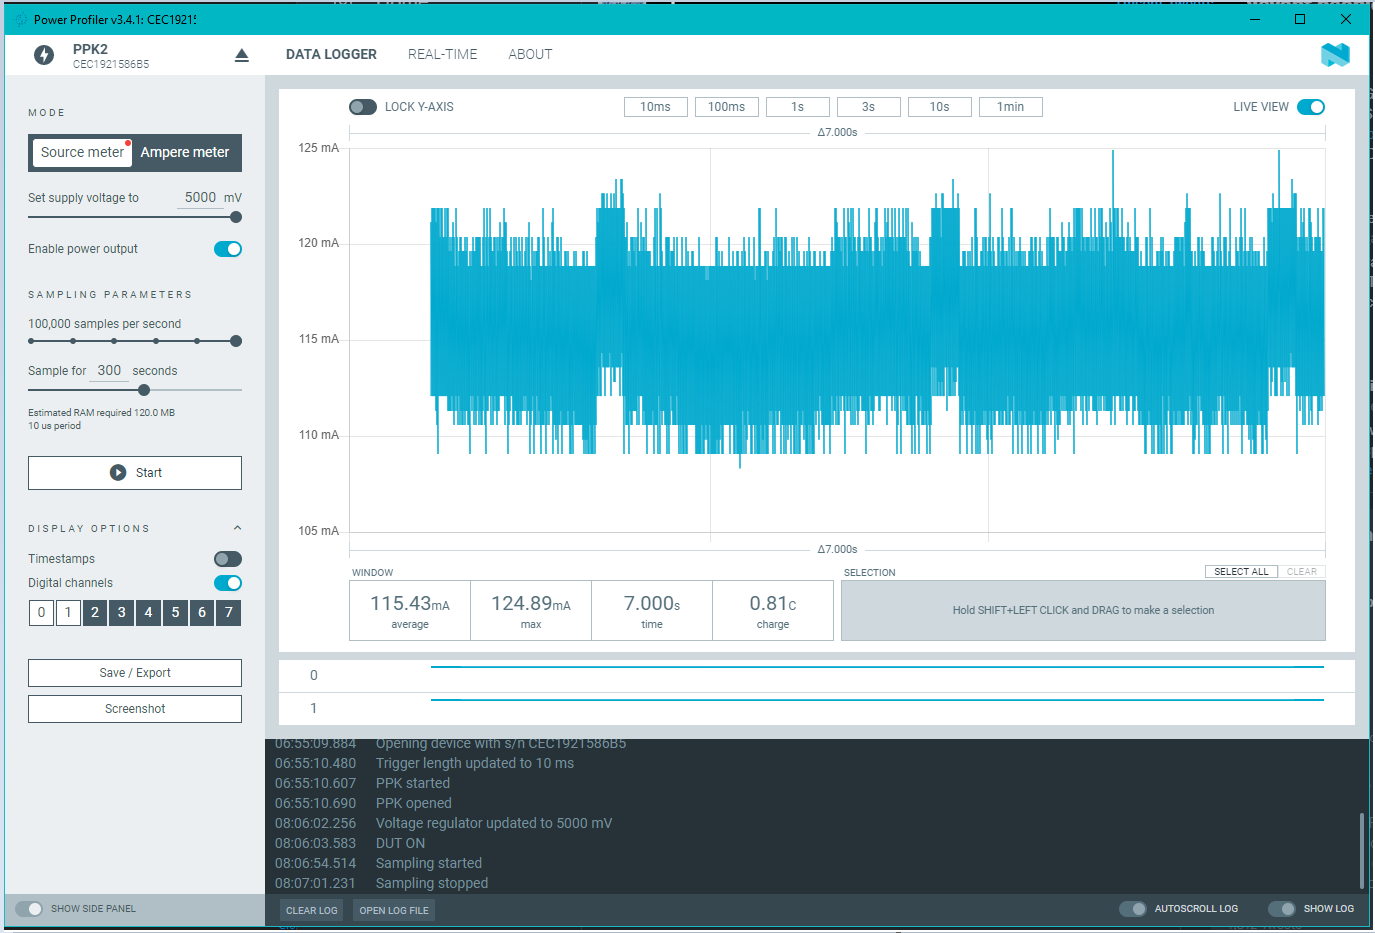Toggle digital channel 7 button
The image size is (1375, 933).
click(x=229, y=613)
